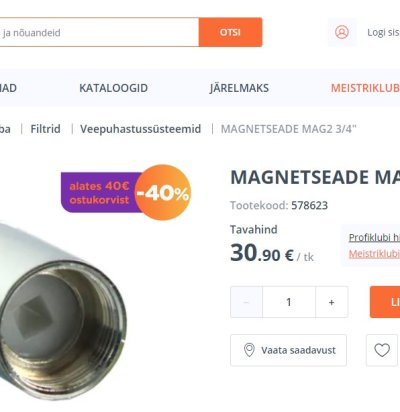Open the KATALOOGID menu item

coord(113,88)
